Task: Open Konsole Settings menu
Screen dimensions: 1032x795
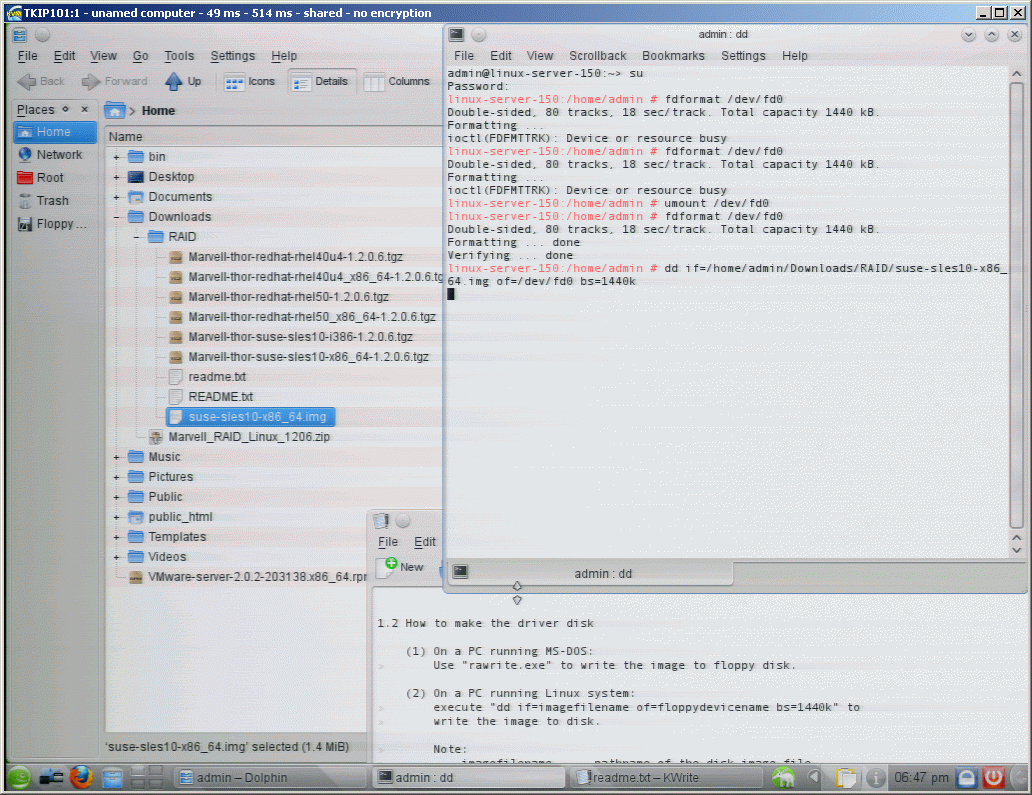Action: tap(743, 56)
